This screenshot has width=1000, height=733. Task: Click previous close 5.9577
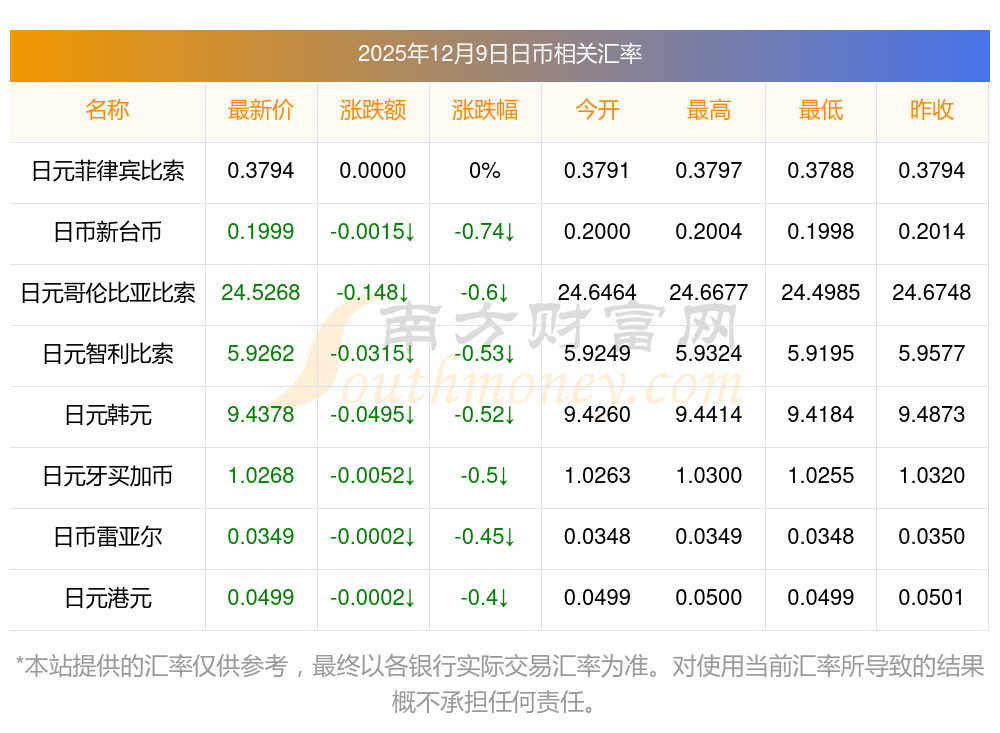pyautogui.click(x=932, y=353)
